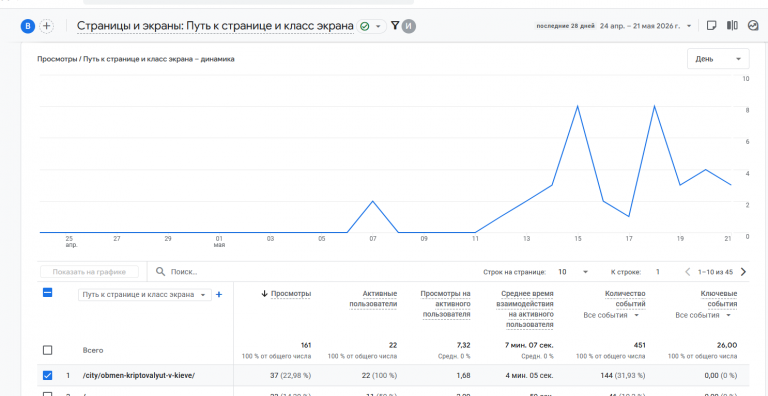768x396 pixels.
Task: Click the 37 (22,98 %) views cell
Action: [x=290, y=375]
